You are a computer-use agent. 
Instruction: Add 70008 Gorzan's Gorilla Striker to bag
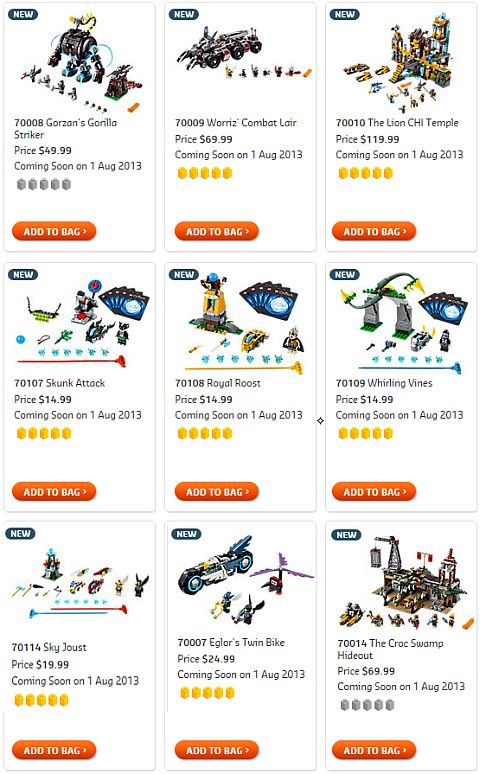tap(54, 231)
